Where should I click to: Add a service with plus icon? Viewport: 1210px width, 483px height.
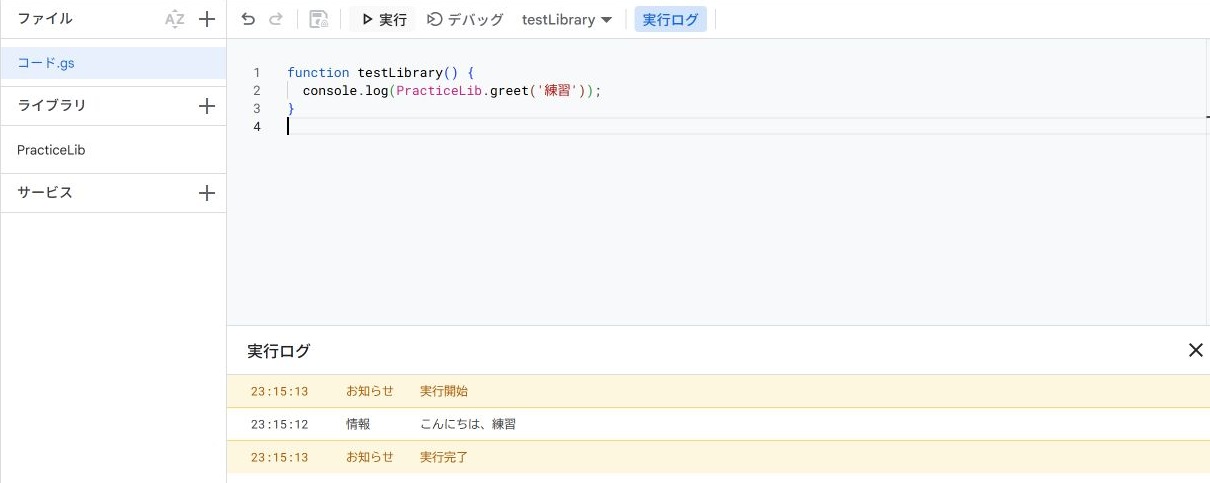click(x=207, y=193)
